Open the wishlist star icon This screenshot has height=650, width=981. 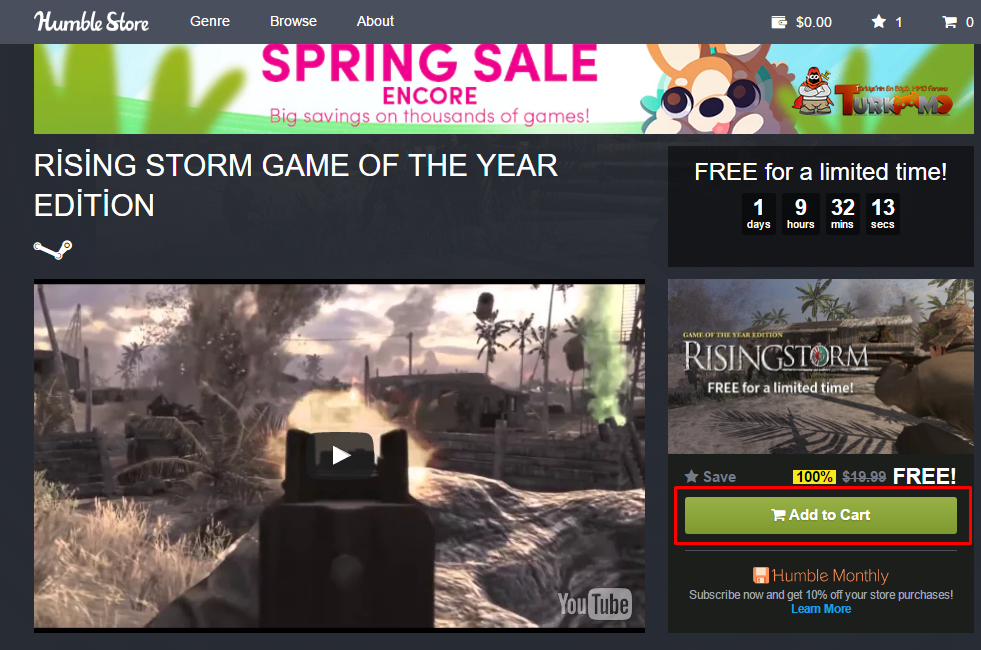coord(878,22)
